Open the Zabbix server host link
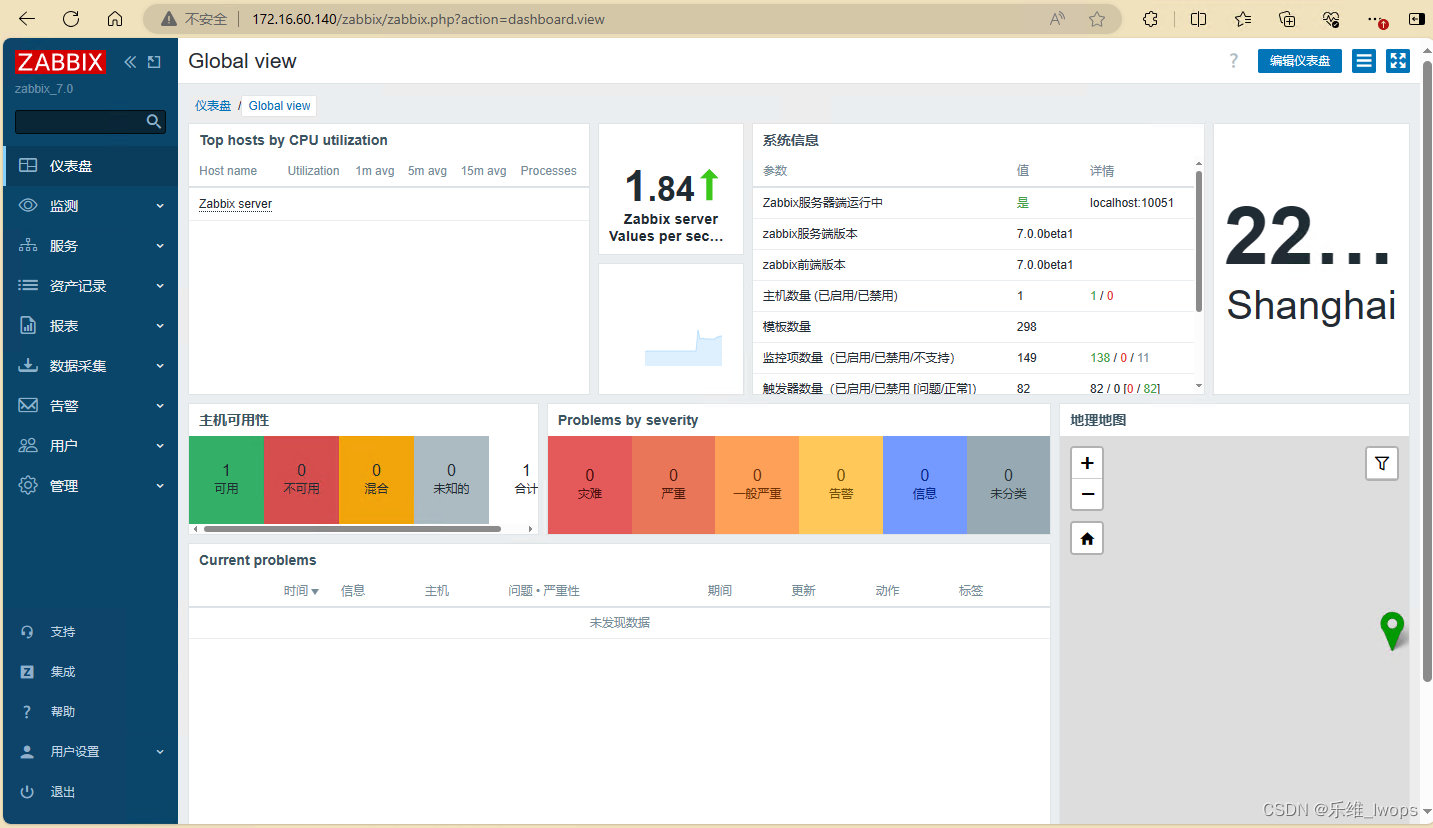This screenshot has width=1433, height=828. [236, 204]
